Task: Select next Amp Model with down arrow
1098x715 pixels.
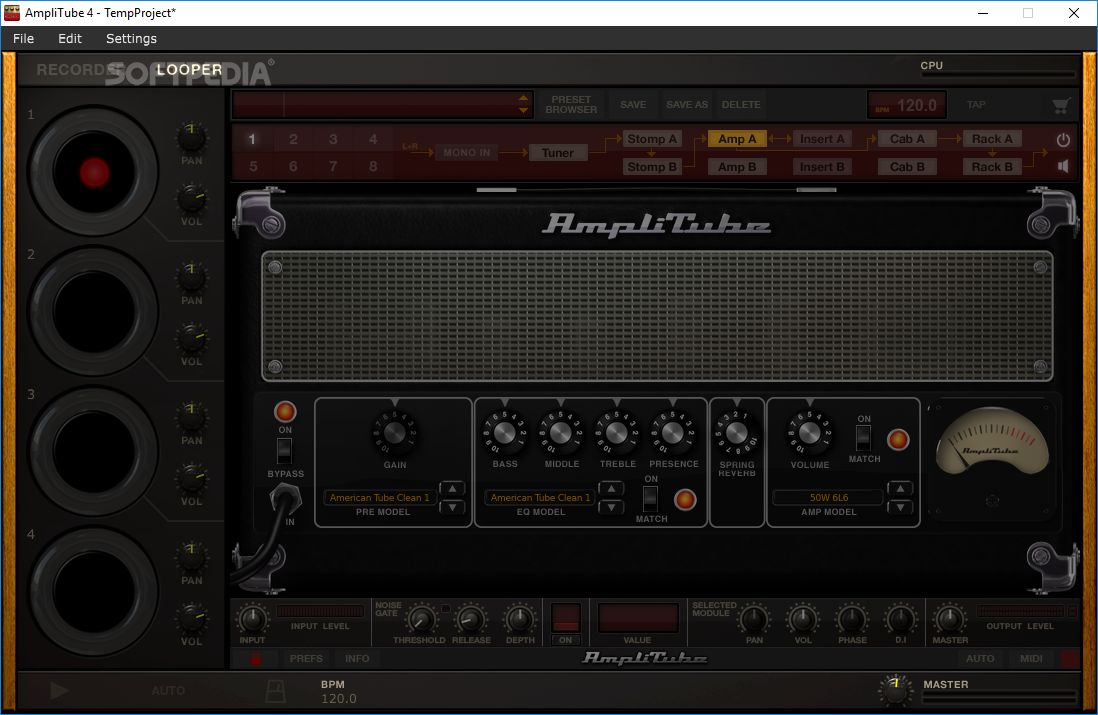Action: (900, 506)
